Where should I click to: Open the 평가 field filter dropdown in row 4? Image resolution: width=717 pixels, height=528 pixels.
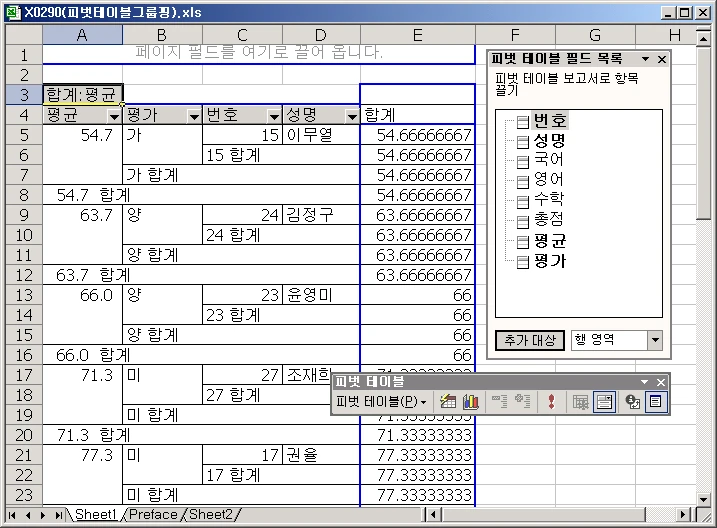(x=194, y=117)
